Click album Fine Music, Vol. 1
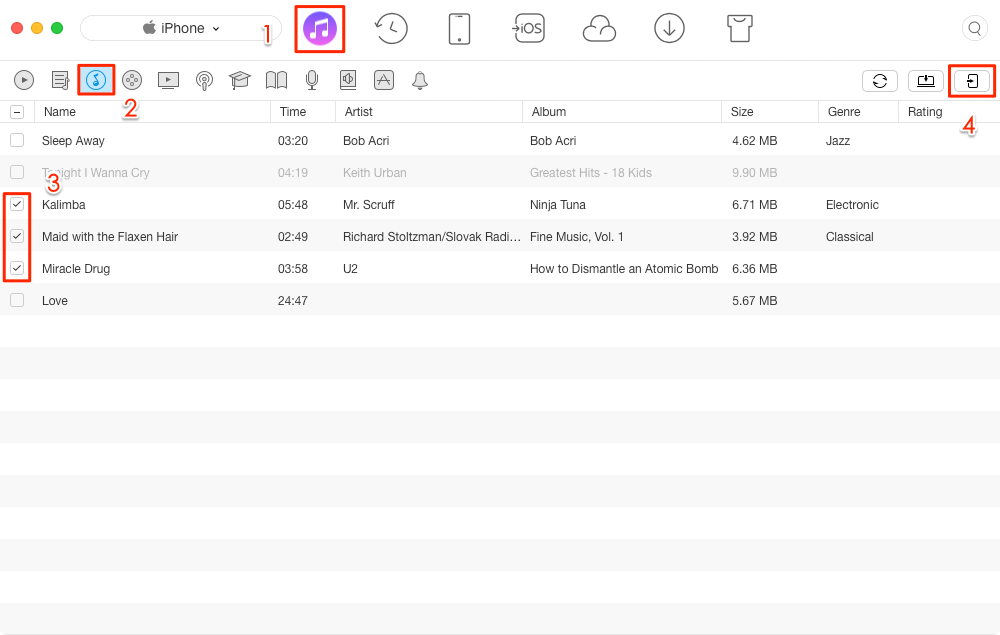 coord(577,237)
